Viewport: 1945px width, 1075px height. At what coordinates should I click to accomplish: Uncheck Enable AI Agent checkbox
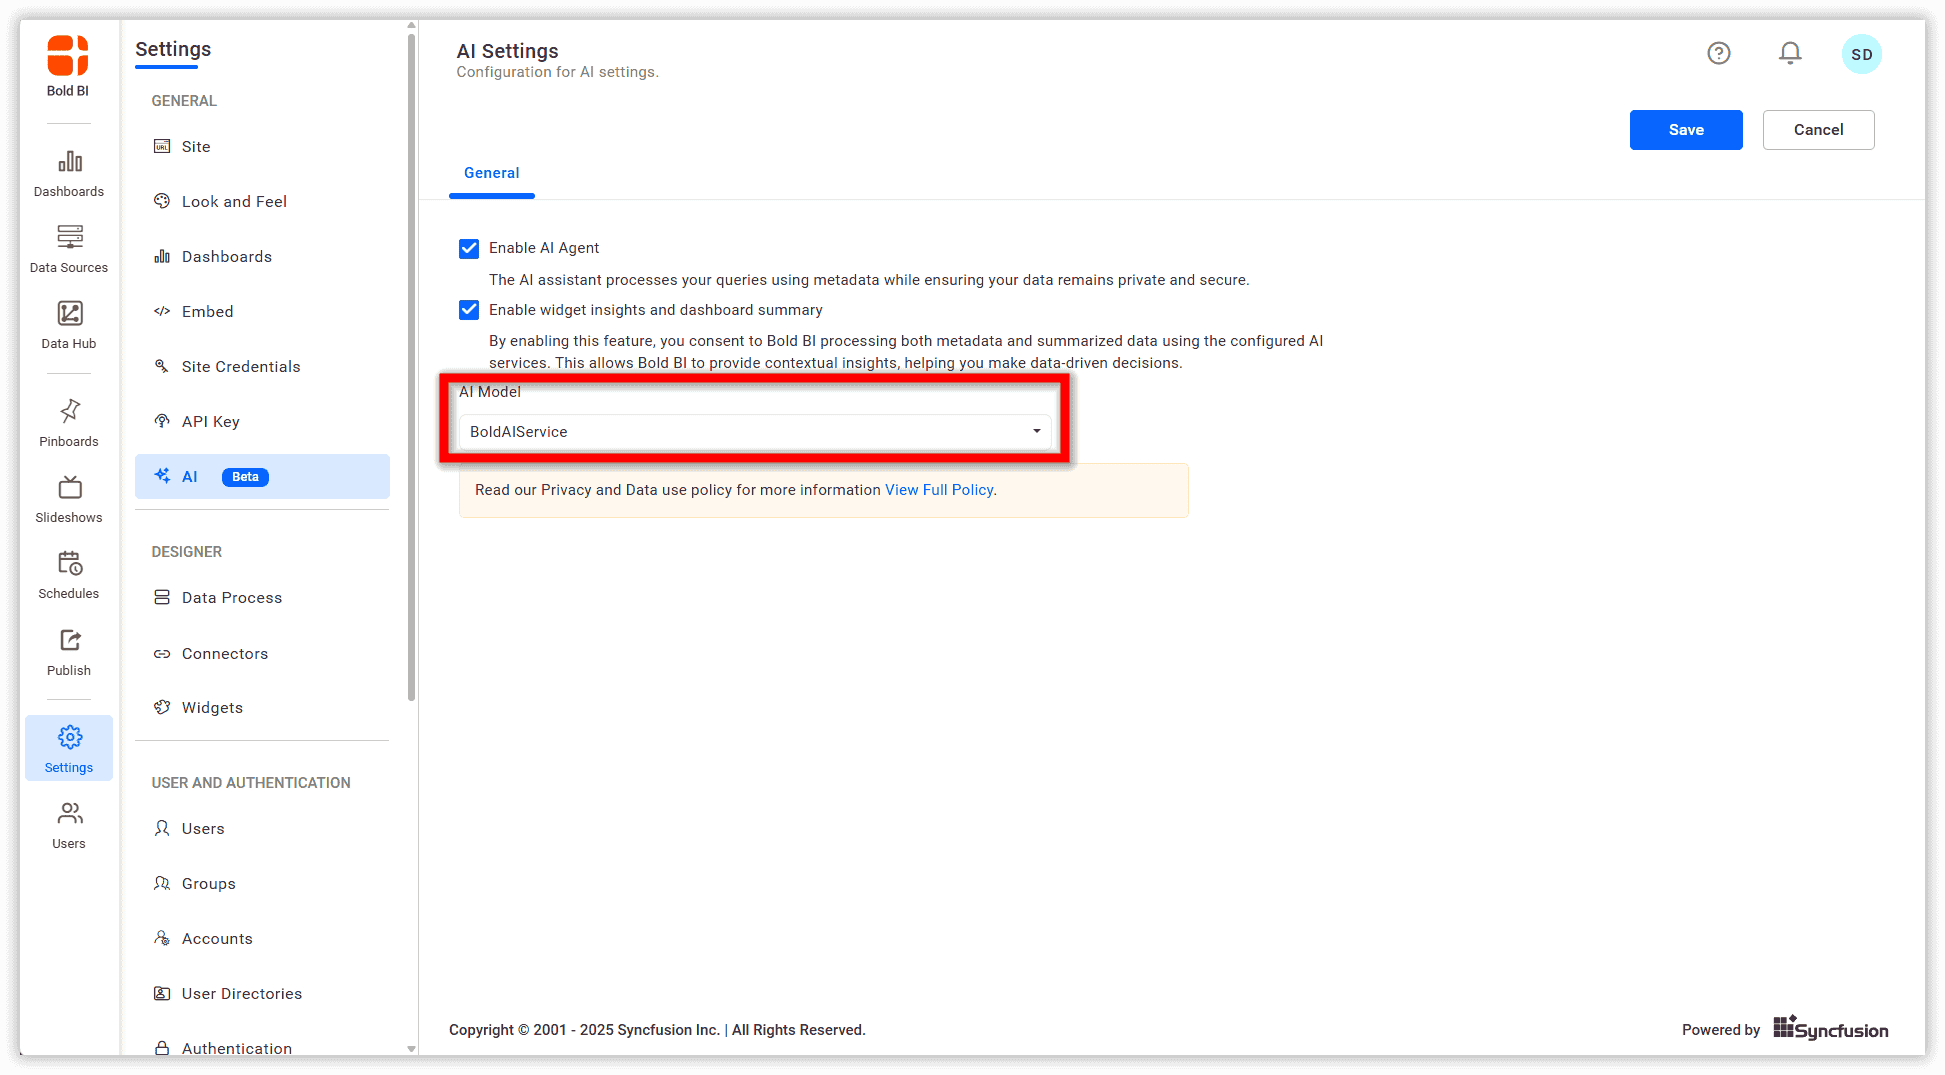click(x=469, y=248)
